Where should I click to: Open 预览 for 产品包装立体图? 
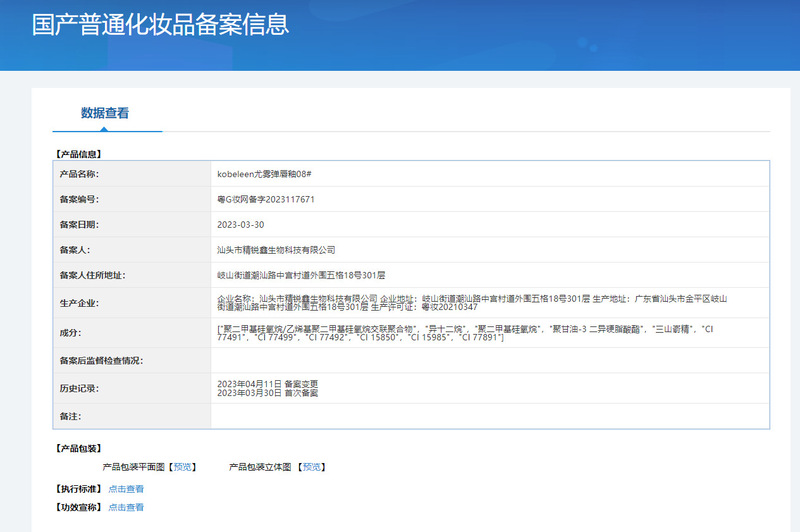click(x=312, y=467)
